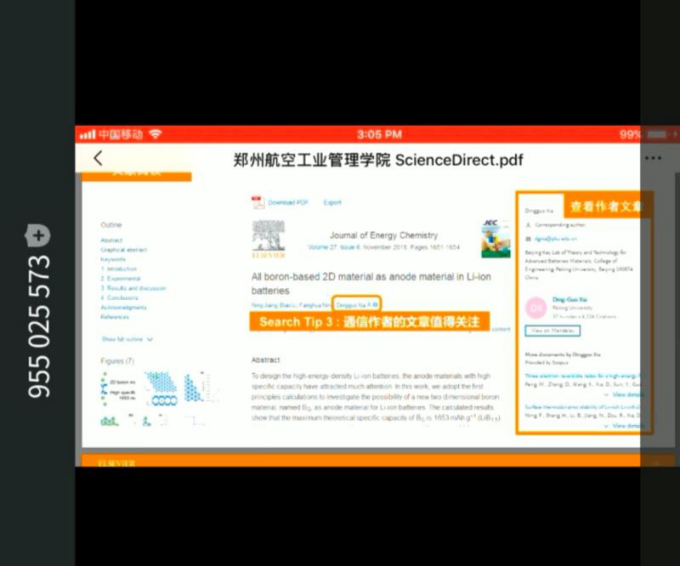Open the honeycomb lattice figure thumbnail

pyautogui.click(x=160, y=388)
